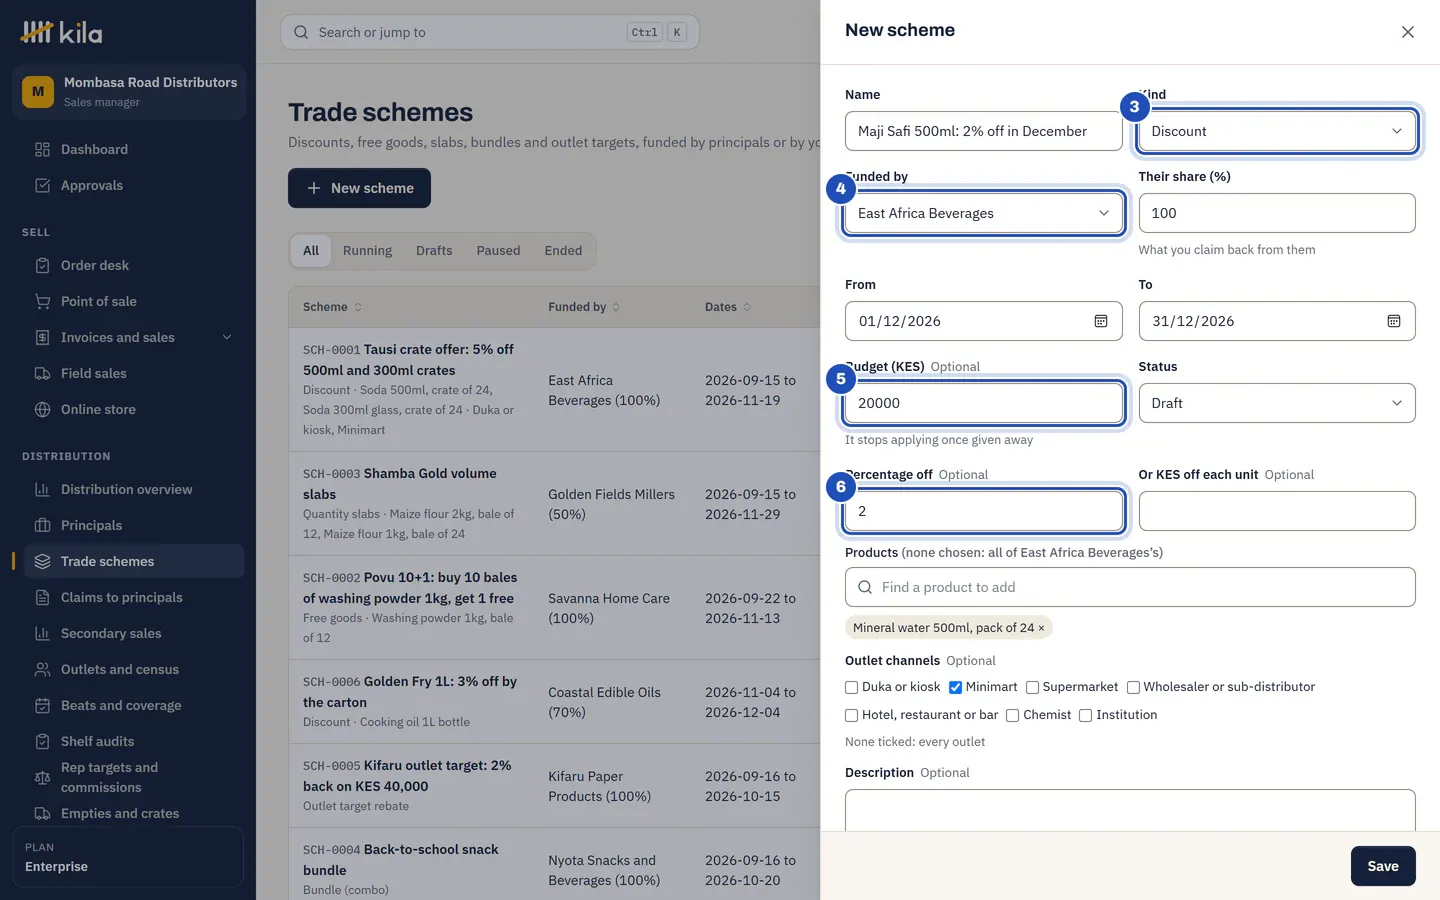Click the Approvals sidebar icon
The width and height of the screenshot is (1440, 900).
coord(42,185)
